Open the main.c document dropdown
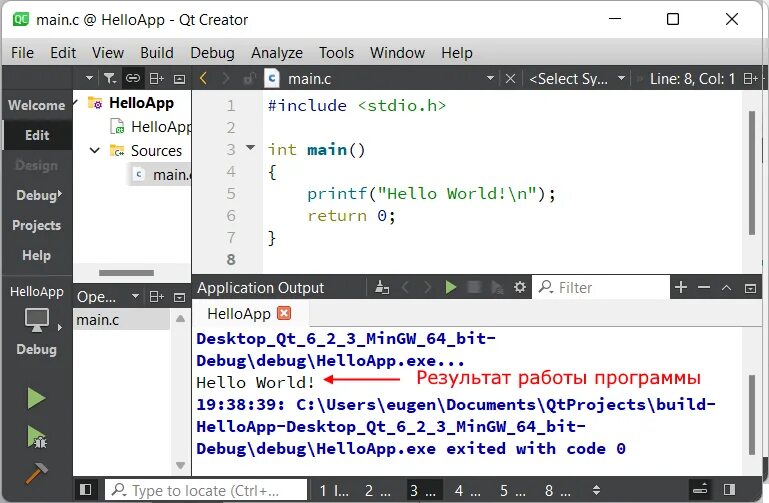Viewport: 769px width, 503px height. point(490,78)
